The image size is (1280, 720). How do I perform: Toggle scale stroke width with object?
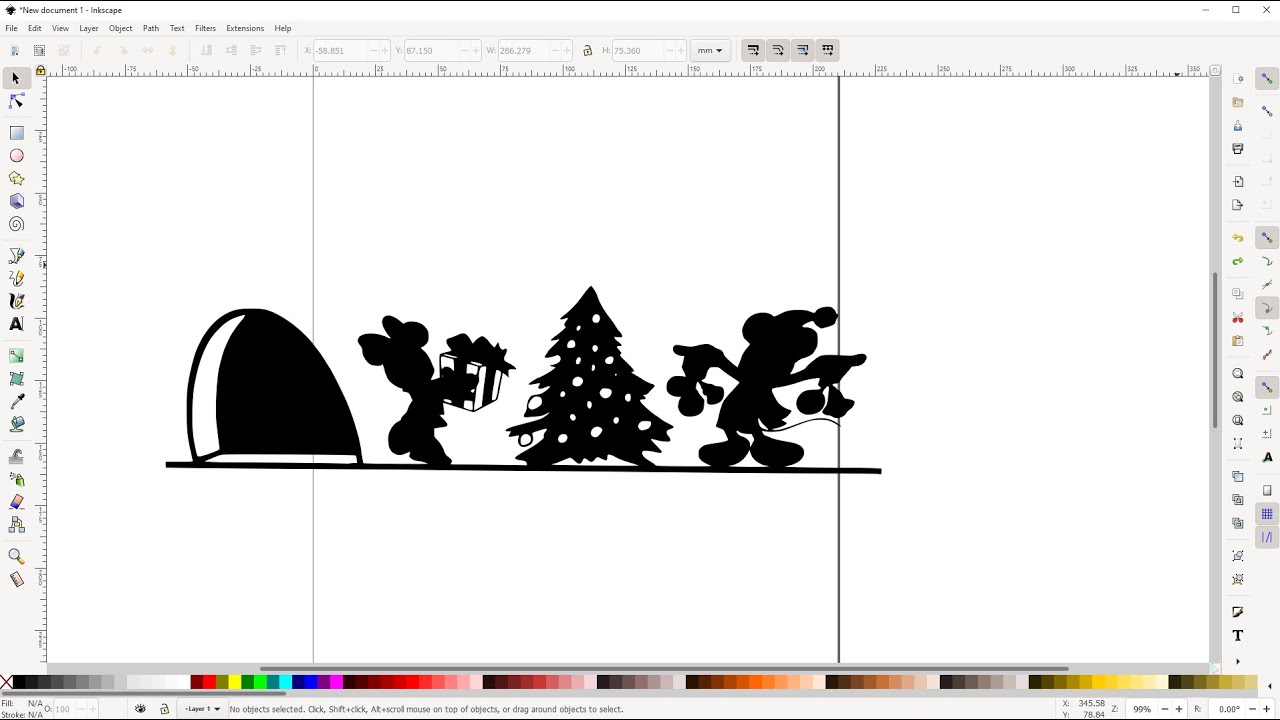[754, 50]
